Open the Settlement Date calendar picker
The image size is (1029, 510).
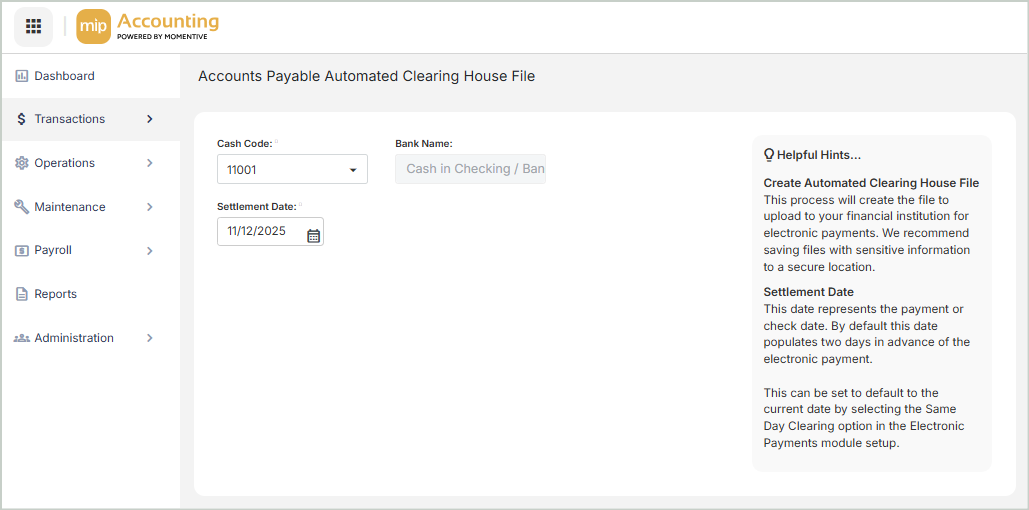point(313,236)
